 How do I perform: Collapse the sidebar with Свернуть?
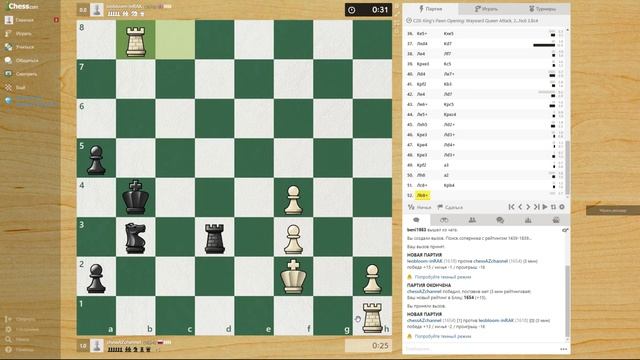20,319
